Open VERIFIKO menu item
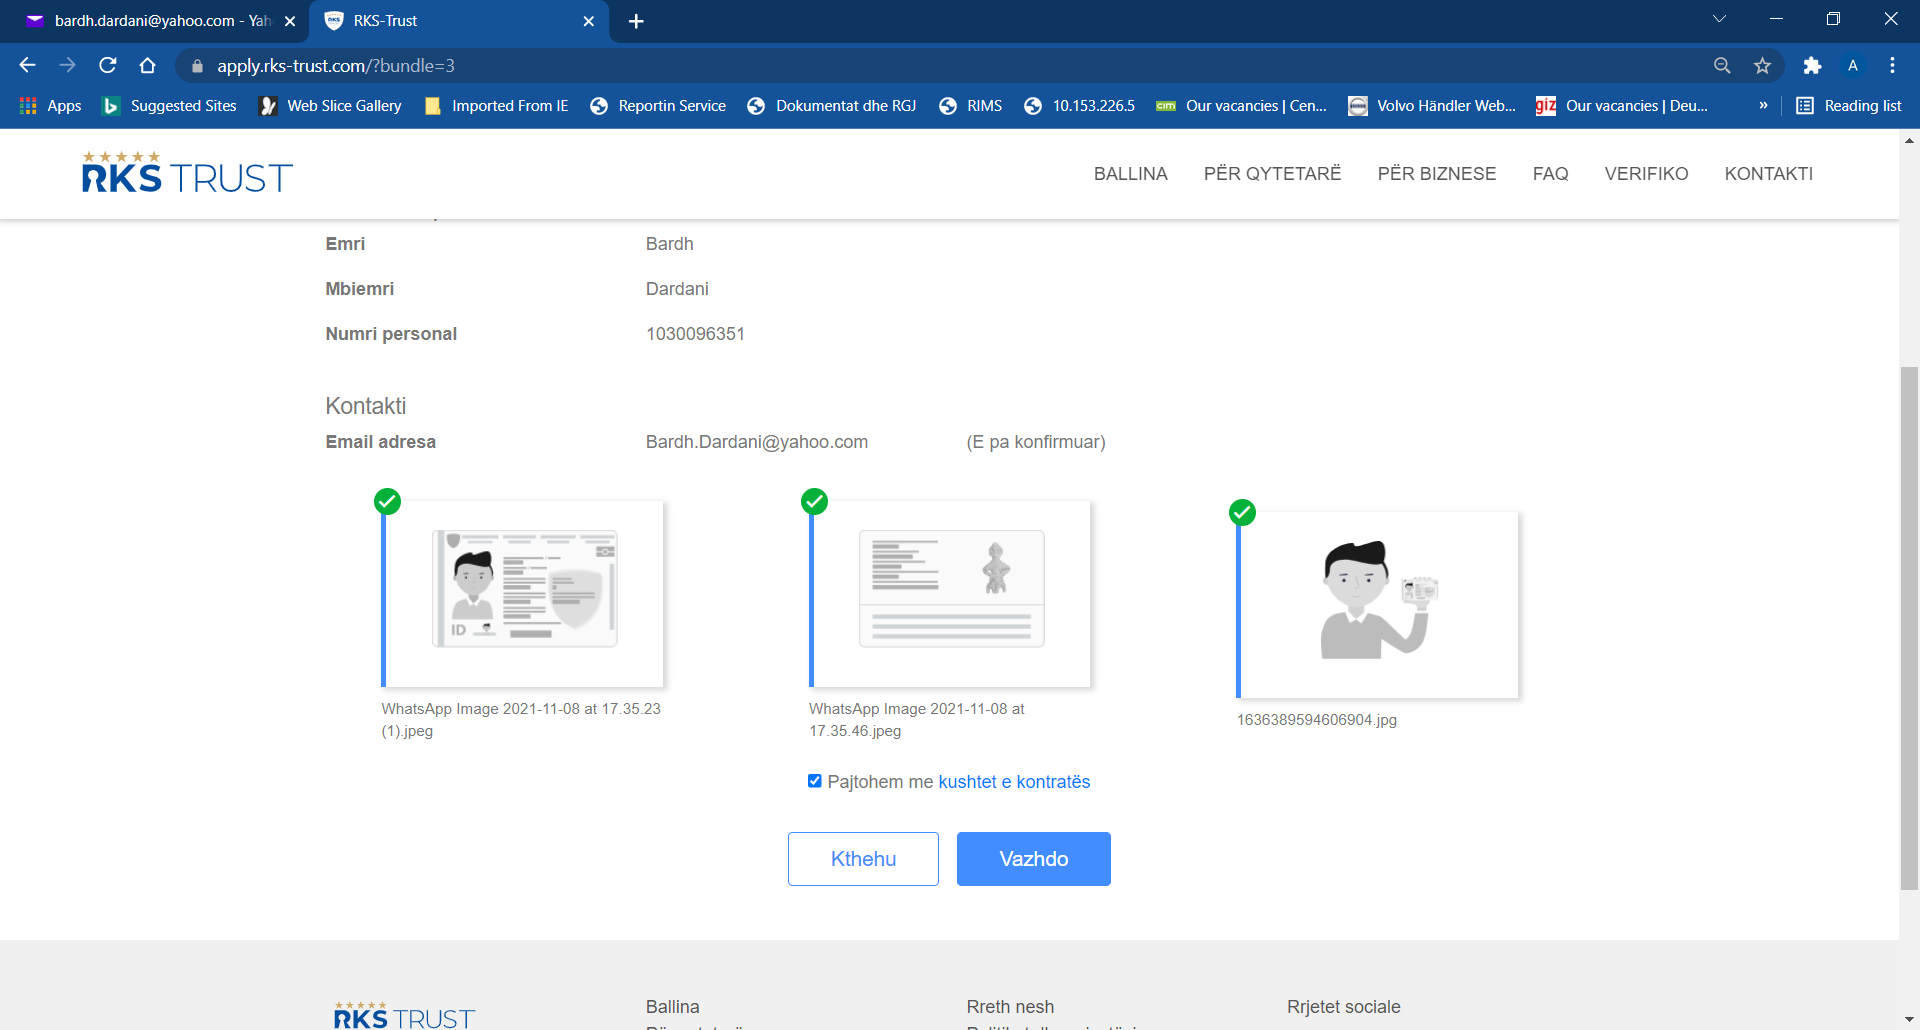 (x=1646, y=174)
